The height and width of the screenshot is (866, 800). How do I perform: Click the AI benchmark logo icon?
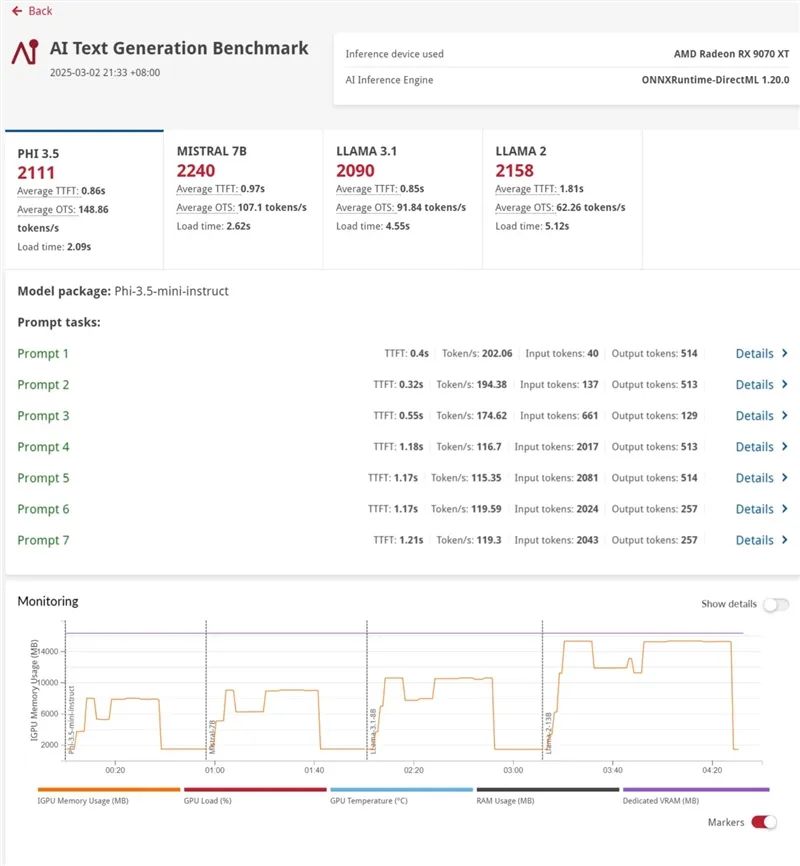pyautogui.click(x=25, y=52)
